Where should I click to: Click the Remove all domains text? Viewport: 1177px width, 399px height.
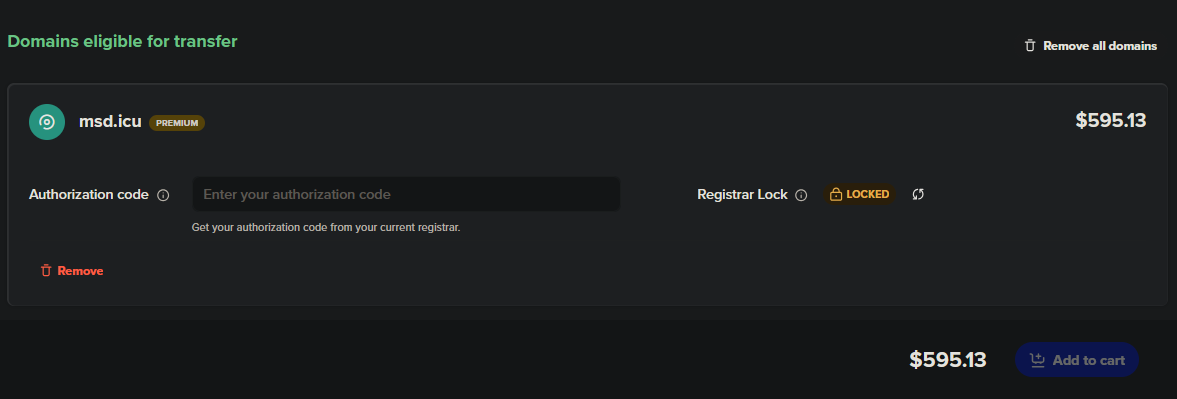(1100, 46)
